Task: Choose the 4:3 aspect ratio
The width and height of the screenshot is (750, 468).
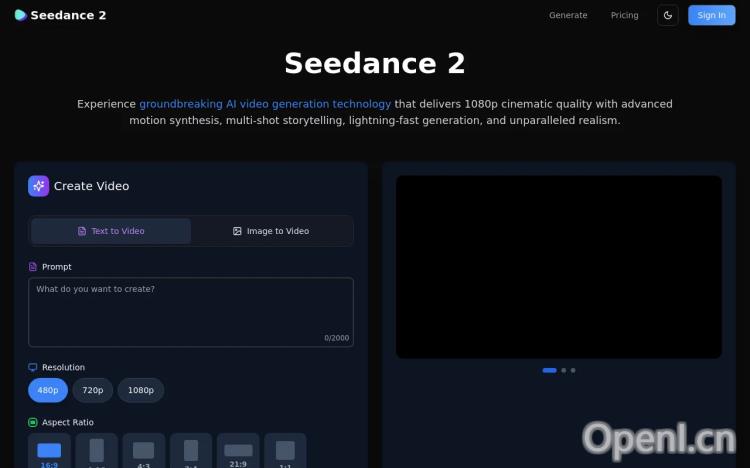Action: click(x=143, y=451)
